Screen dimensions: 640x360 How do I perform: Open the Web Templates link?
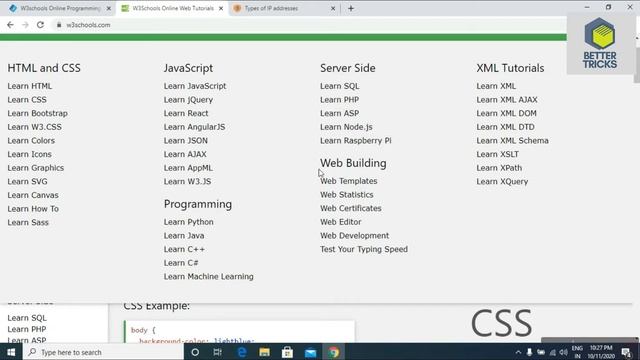tap(349, 181)
